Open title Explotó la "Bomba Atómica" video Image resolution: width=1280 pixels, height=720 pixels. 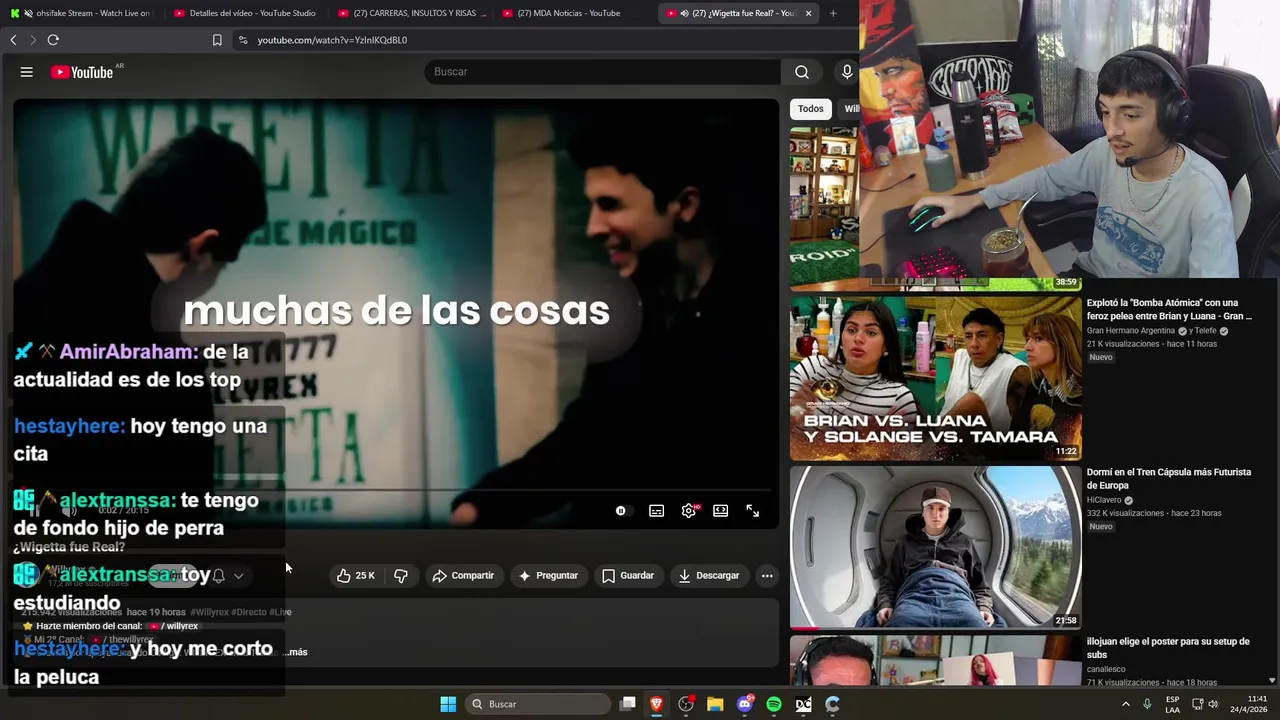click(x=1169, y=309)
